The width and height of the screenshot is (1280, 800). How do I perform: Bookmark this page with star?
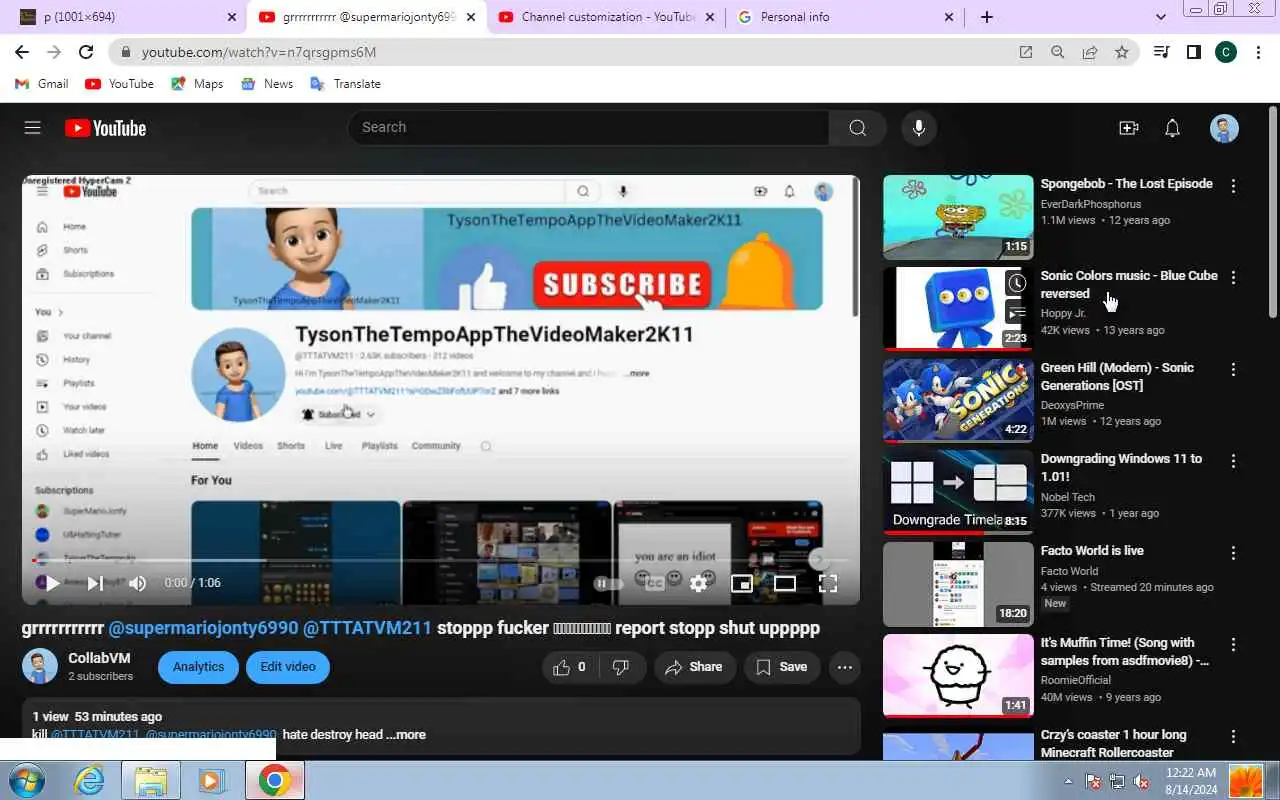click(1122, 52)
